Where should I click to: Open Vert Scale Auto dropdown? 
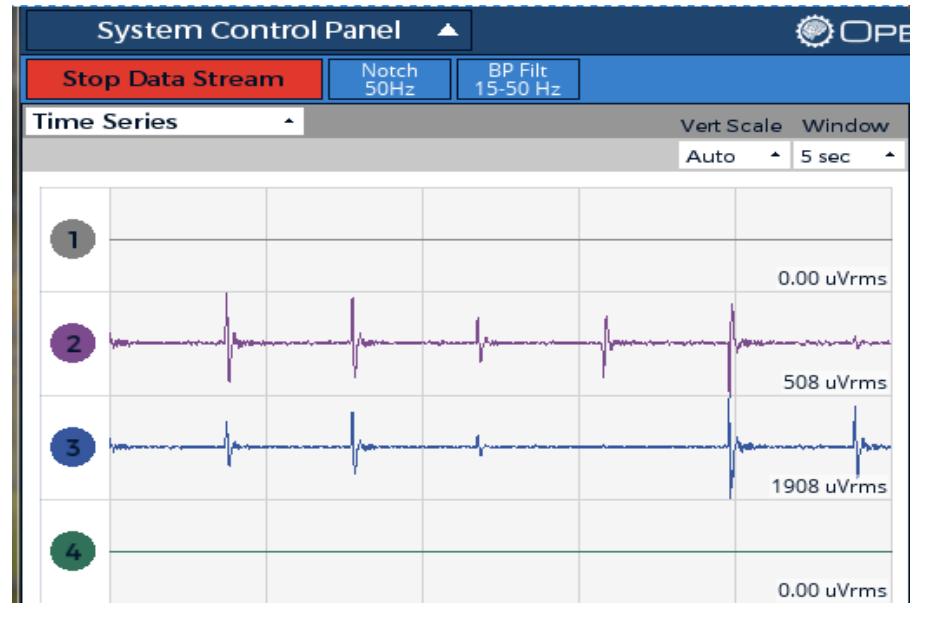click(x=733, y=156)
